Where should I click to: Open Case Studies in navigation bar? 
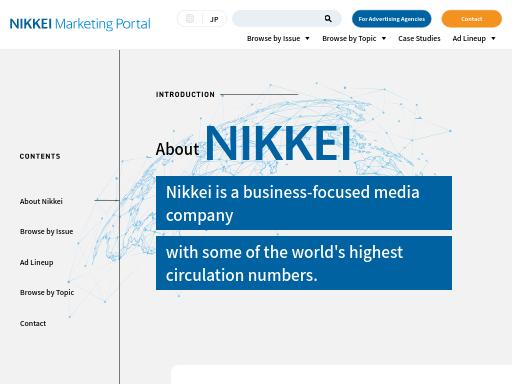click(419, 39)
